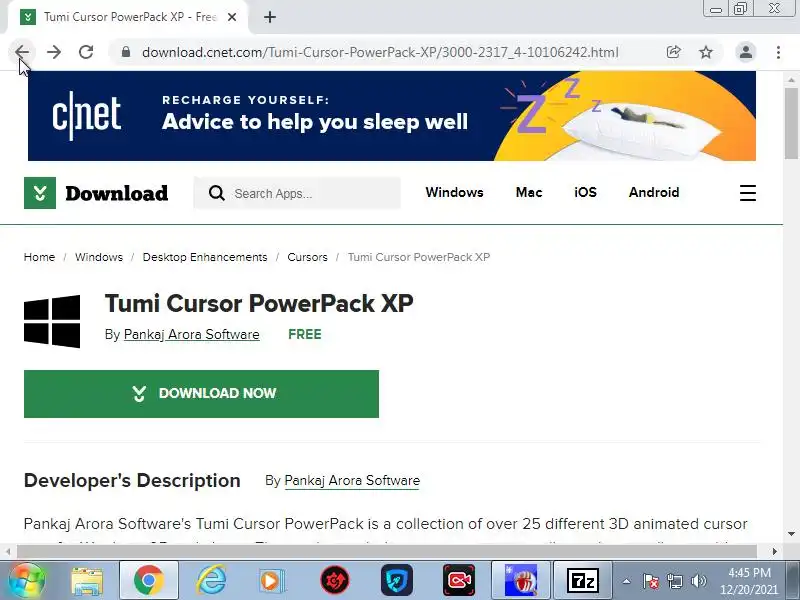Screen dimensions: 800x600
Task: Open 7-Zip from the taskbar
Action: [583, 581]
